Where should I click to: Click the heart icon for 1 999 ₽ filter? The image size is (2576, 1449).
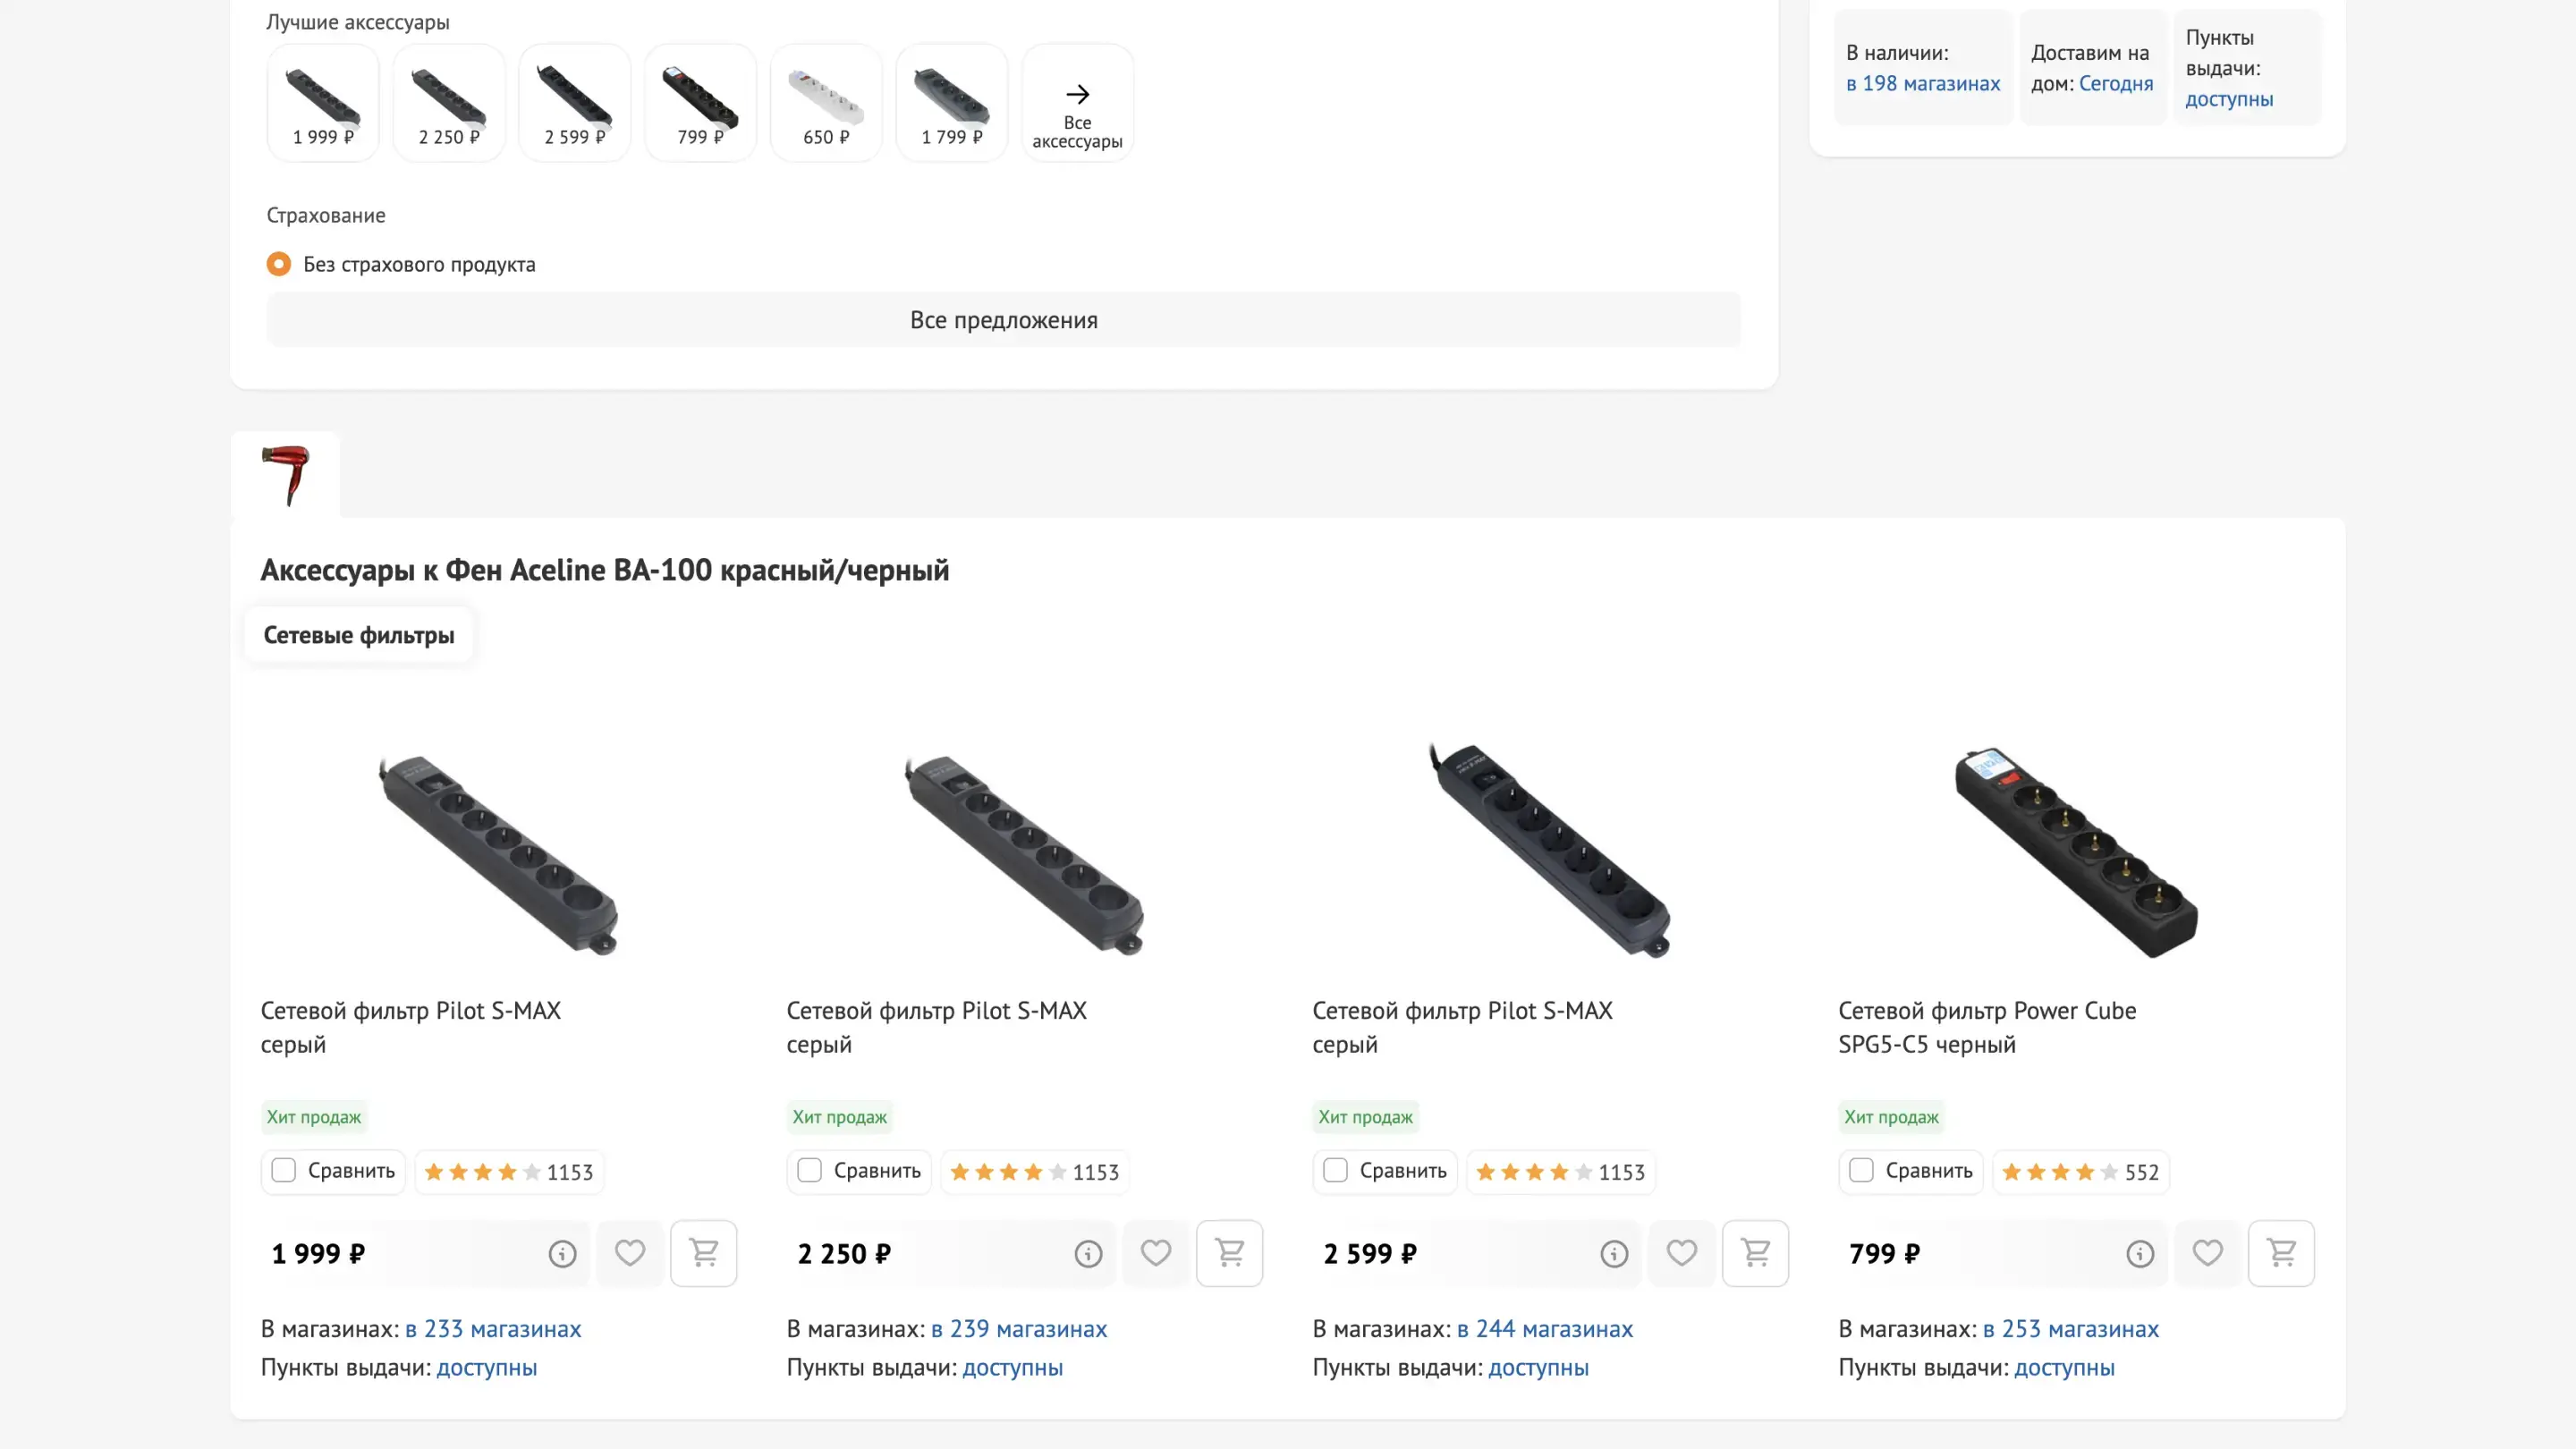click(x=629, y=1253)
